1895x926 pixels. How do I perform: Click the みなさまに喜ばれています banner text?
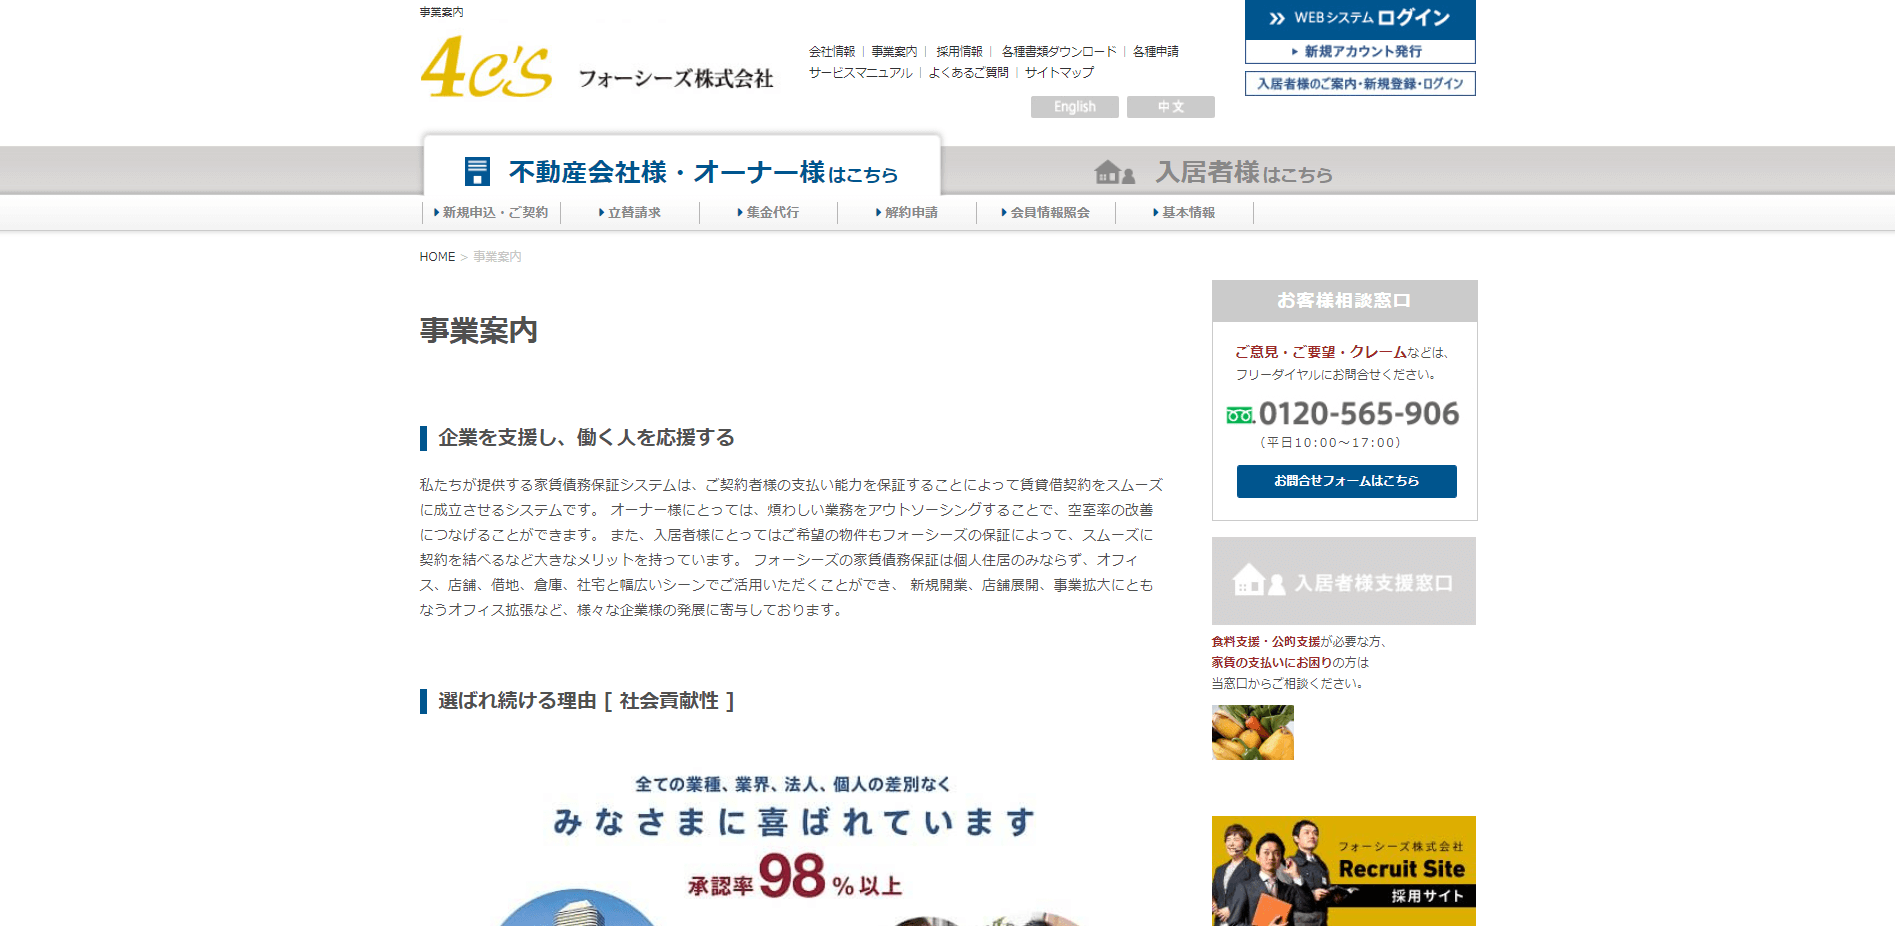click(x=794, y=822)
